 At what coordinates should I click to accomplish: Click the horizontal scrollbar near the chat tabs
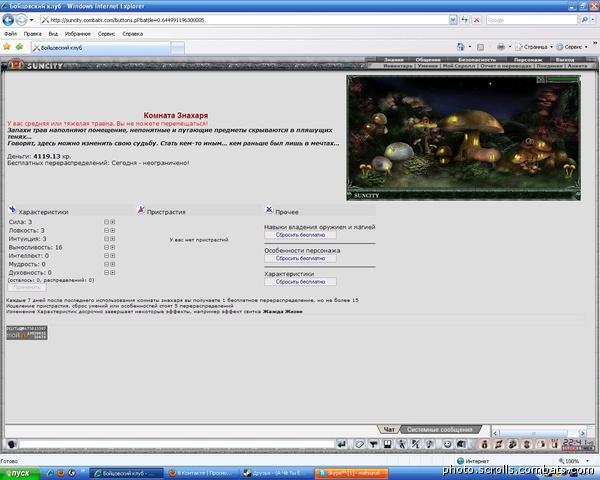[539, 433]
